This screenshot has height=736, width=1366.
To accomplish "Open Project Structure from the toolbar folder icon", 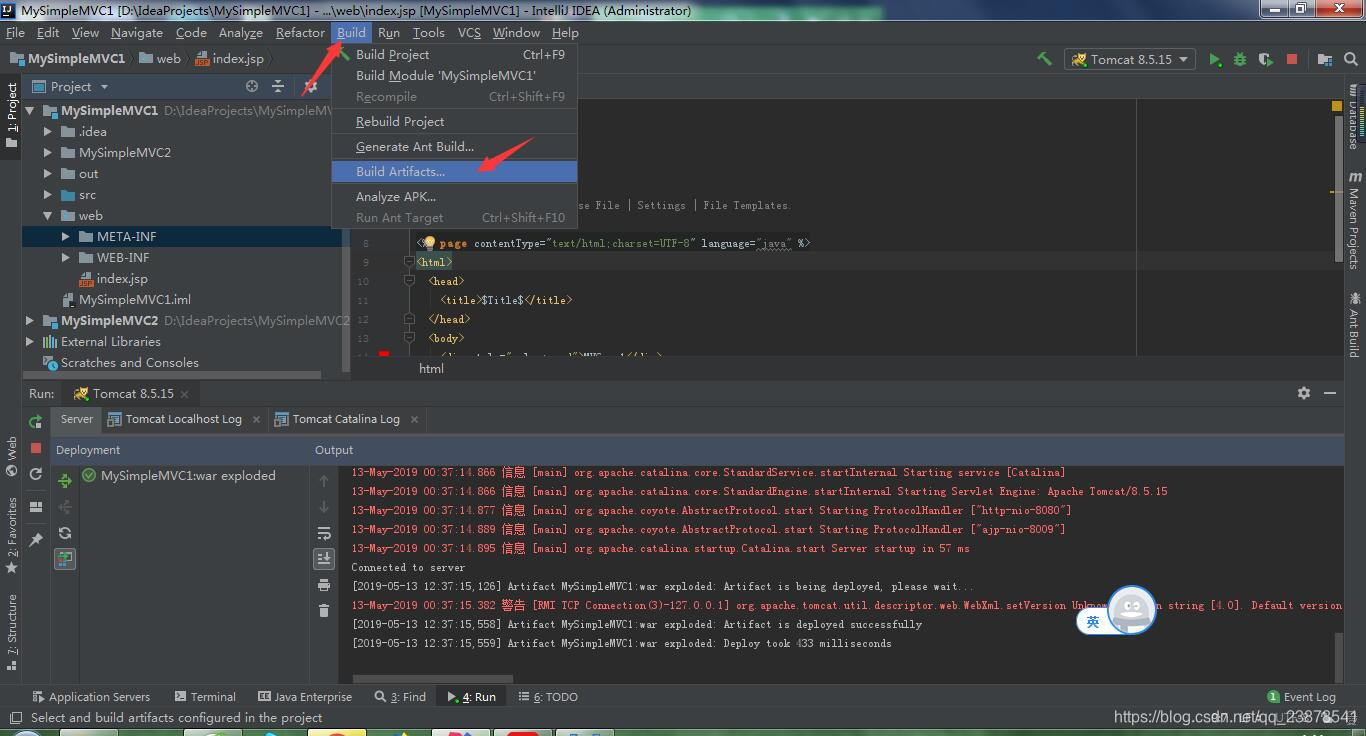I will 1325,59.
